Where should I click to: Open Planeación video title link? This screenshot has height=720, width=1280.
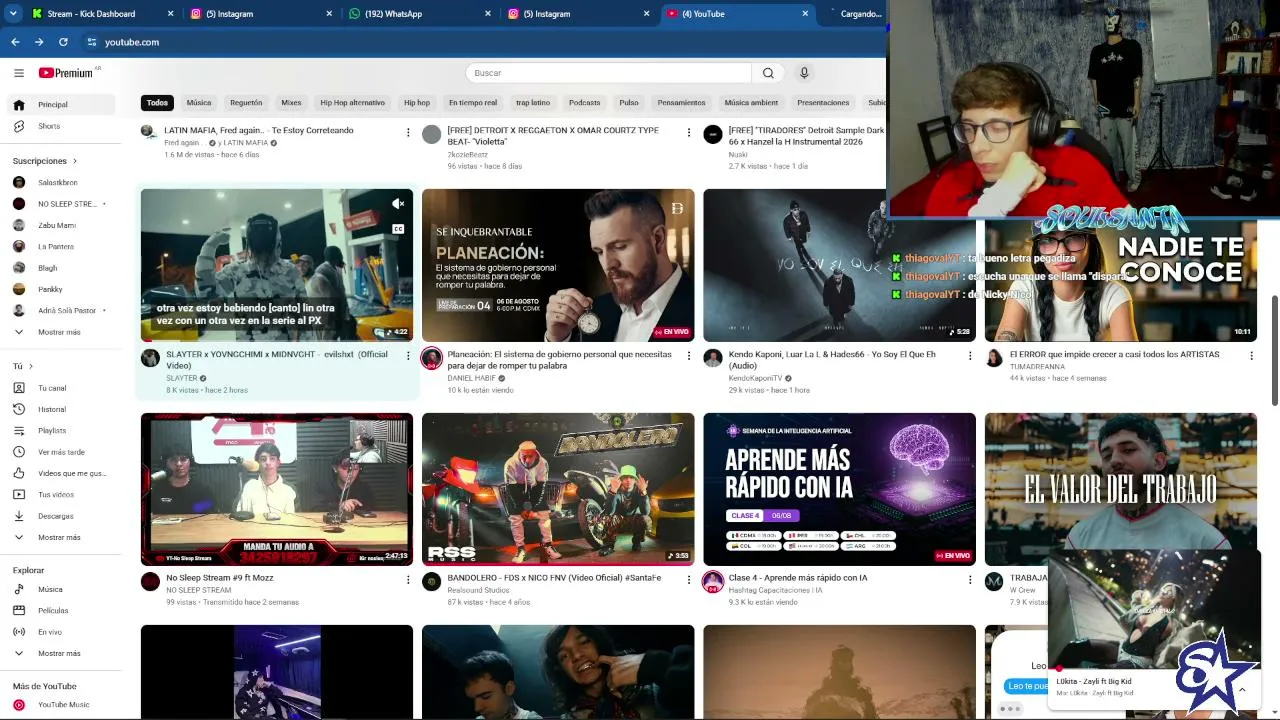tap(560, 360)
